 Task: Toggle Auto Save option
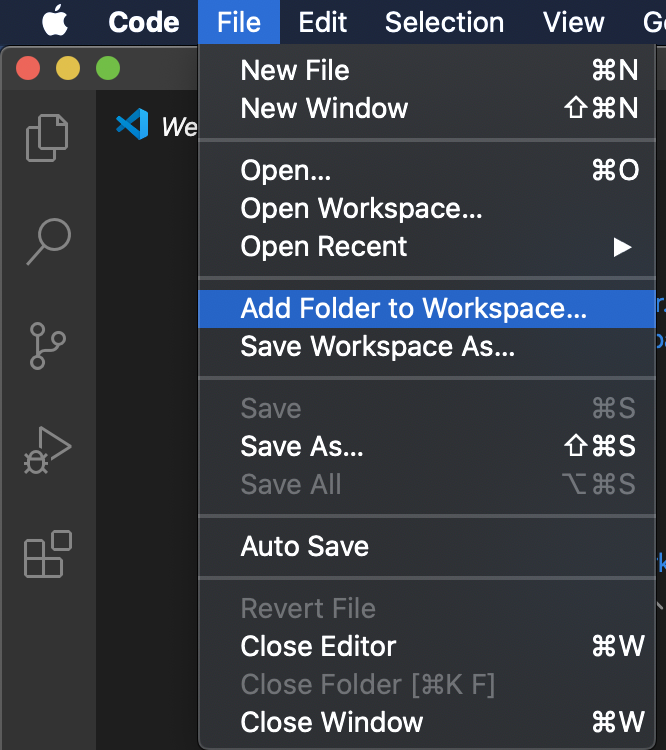click(x=427, y=546)
